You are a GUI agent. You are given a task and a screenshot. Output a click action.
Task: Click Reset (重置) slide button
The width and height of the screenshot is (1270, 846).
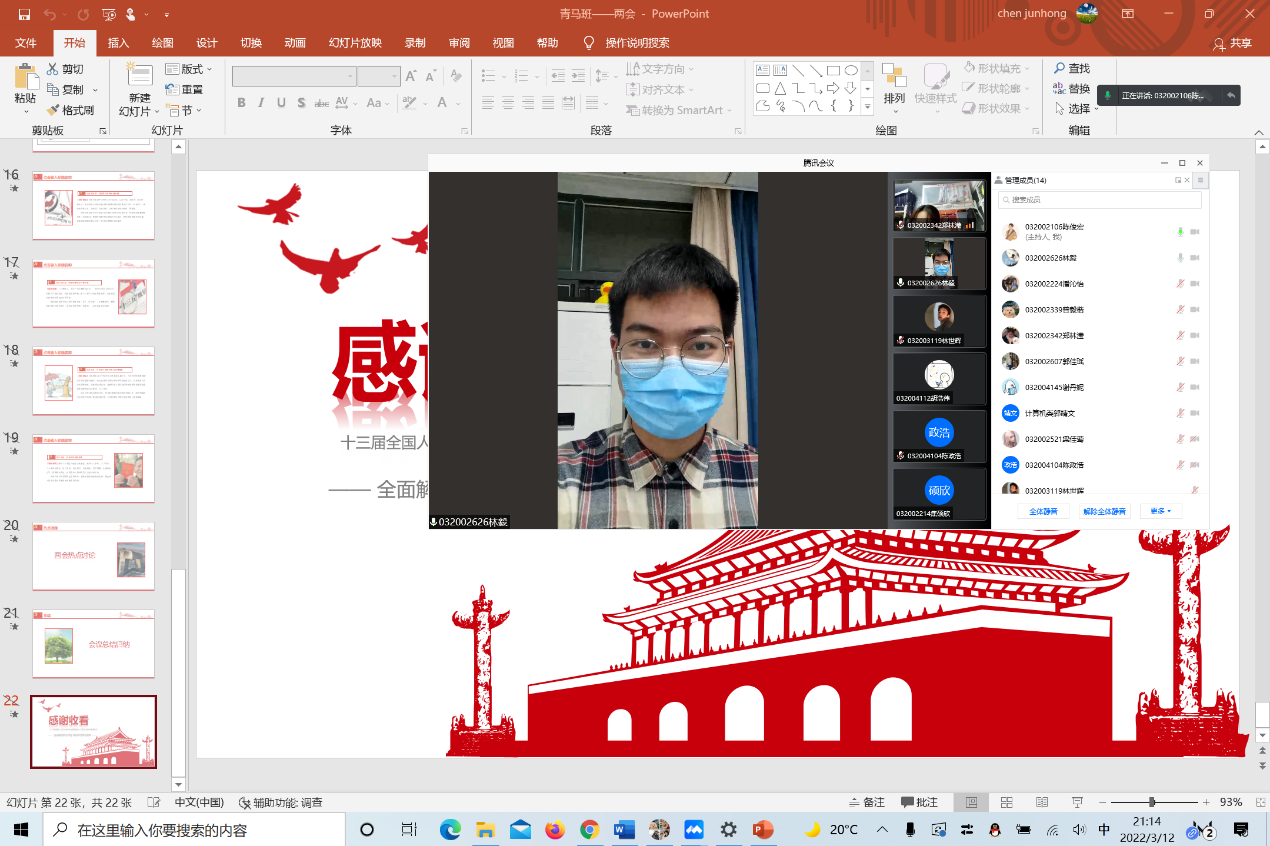(184, 89)
